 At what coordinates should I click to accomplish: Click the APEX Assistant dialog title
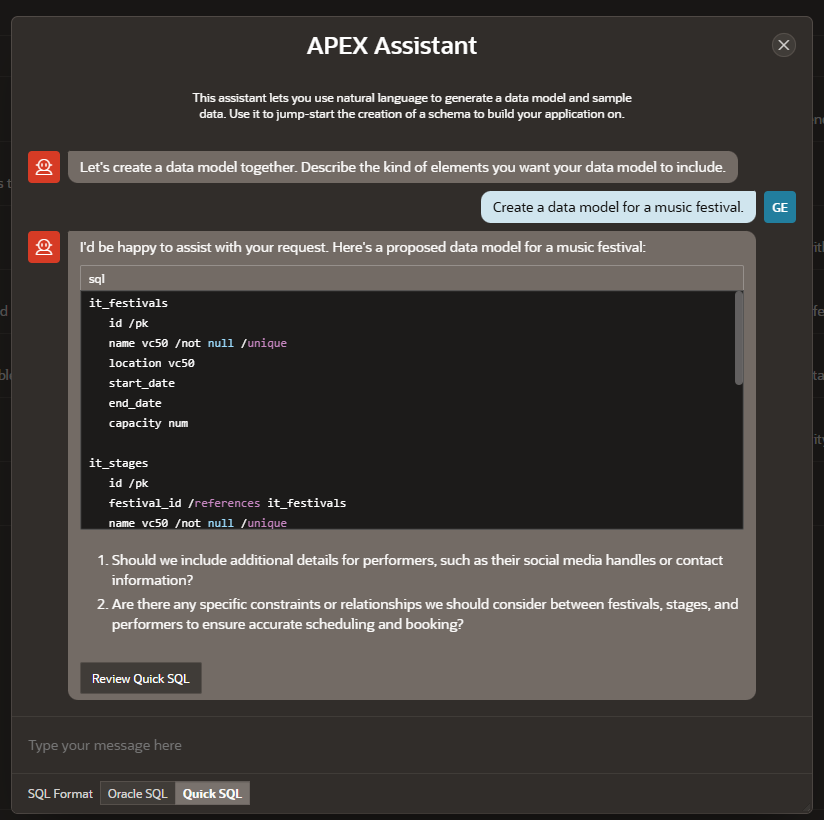tap(391, 45)
